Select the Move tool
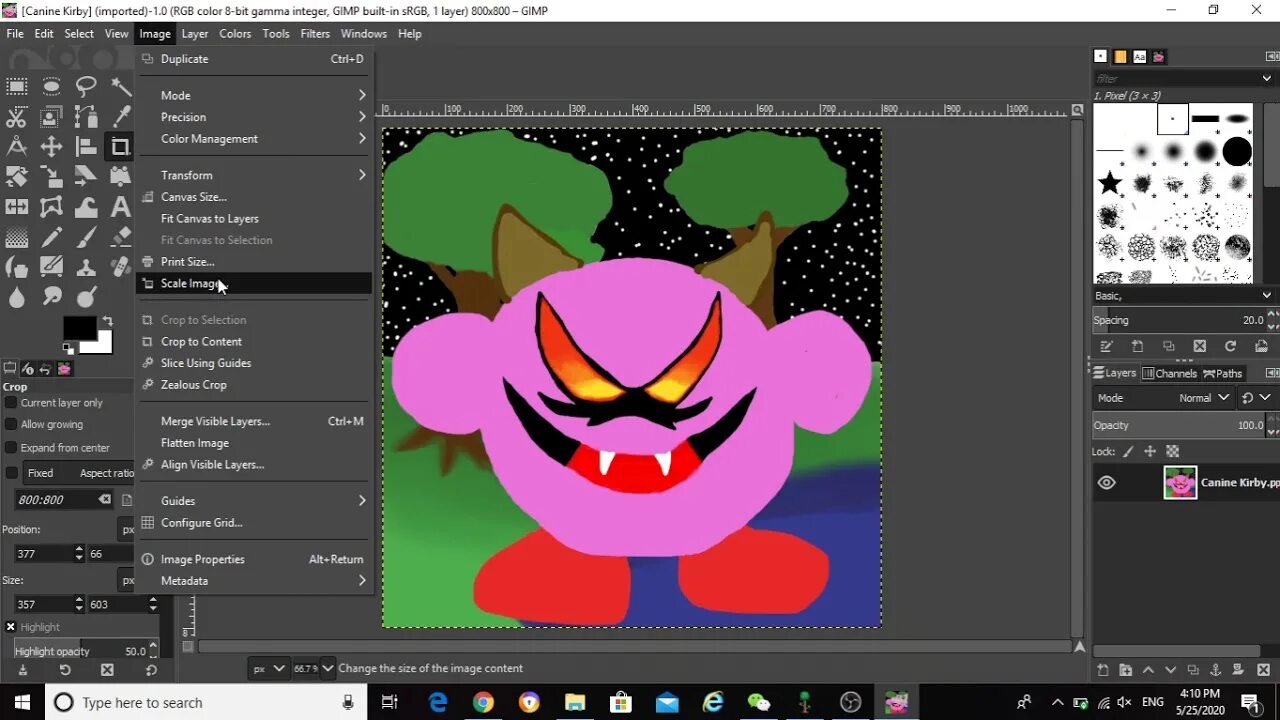 pos(51,147)
